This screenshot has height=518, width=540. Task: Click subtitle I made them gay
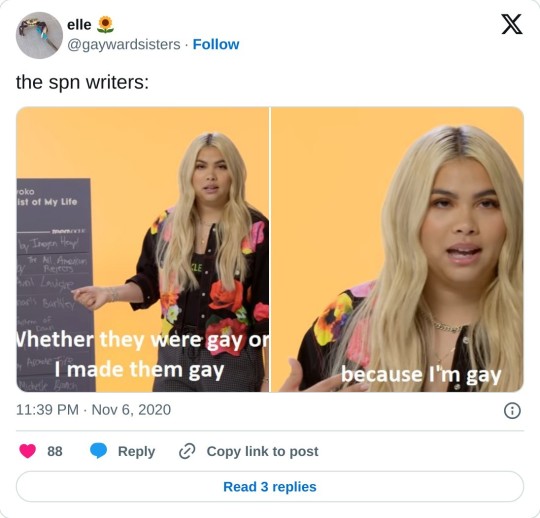coord(139,370)
